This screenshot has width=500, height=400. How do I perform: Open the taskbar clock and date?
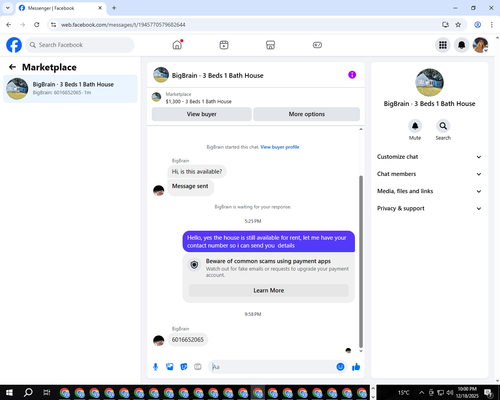(x=467, y=392)
